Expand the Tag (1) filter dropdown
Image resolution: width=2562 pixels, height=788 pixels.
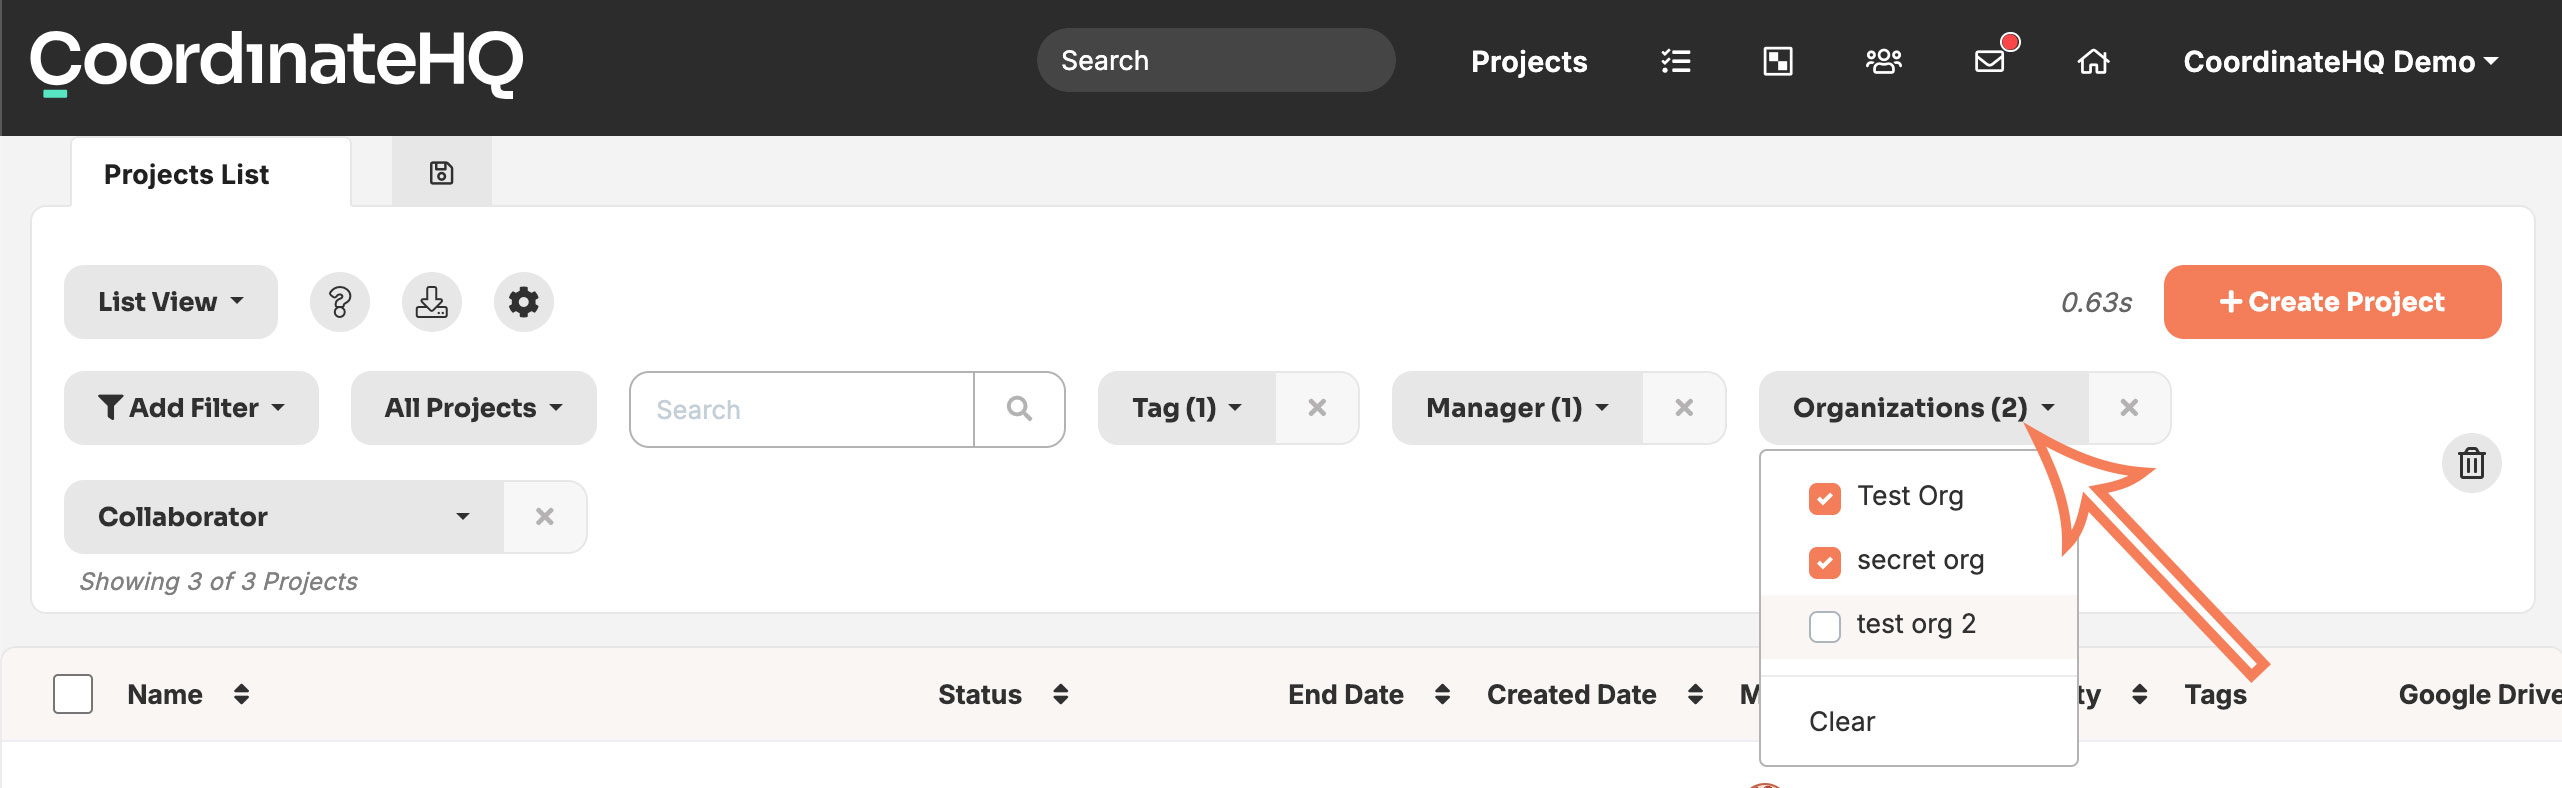(1187, 408)
